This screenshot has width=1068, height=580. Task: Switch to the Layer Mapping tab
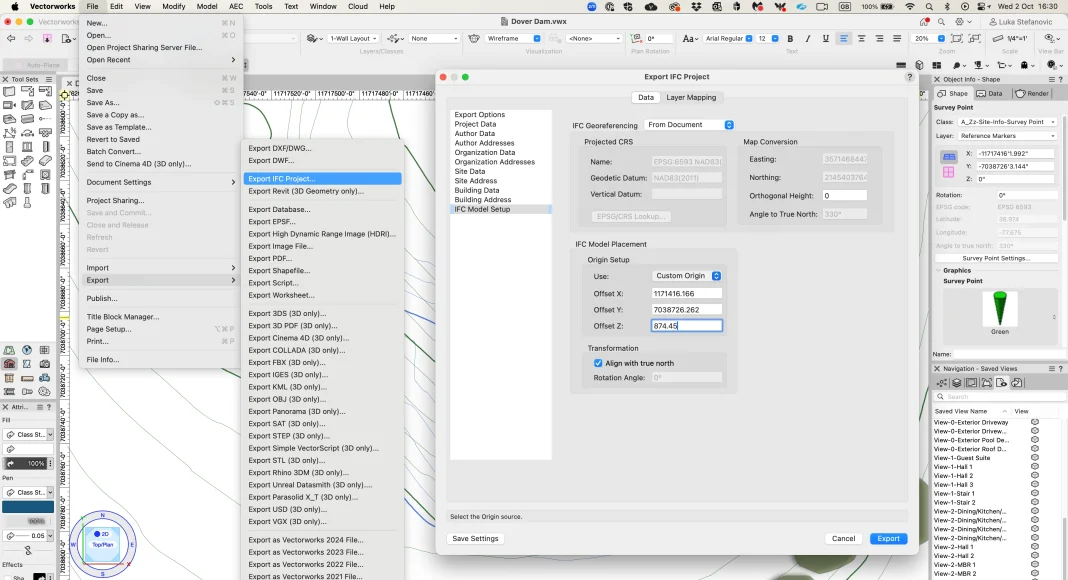(691, 97)
